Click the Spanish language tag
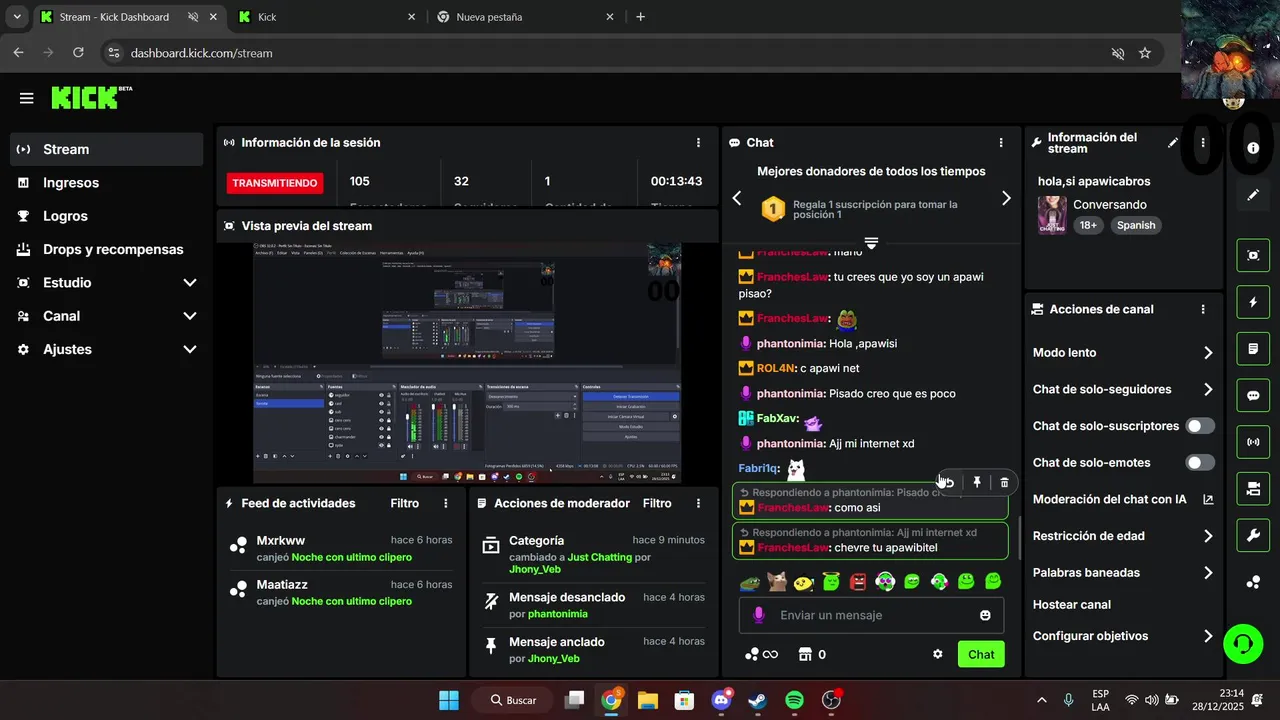Viewport: 1280px width, 720px height. (1136, 226)
